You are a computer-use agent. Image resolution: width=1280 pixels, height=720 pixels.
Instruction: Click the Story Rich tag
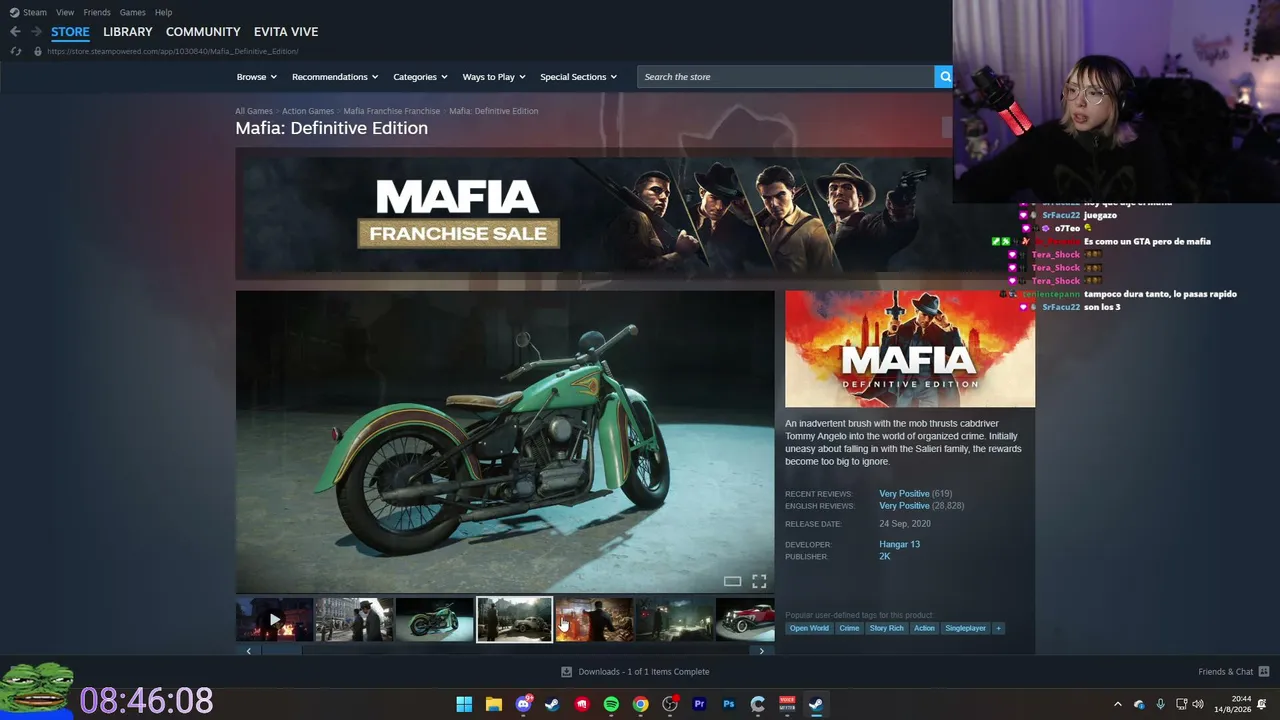pos(886,628)
